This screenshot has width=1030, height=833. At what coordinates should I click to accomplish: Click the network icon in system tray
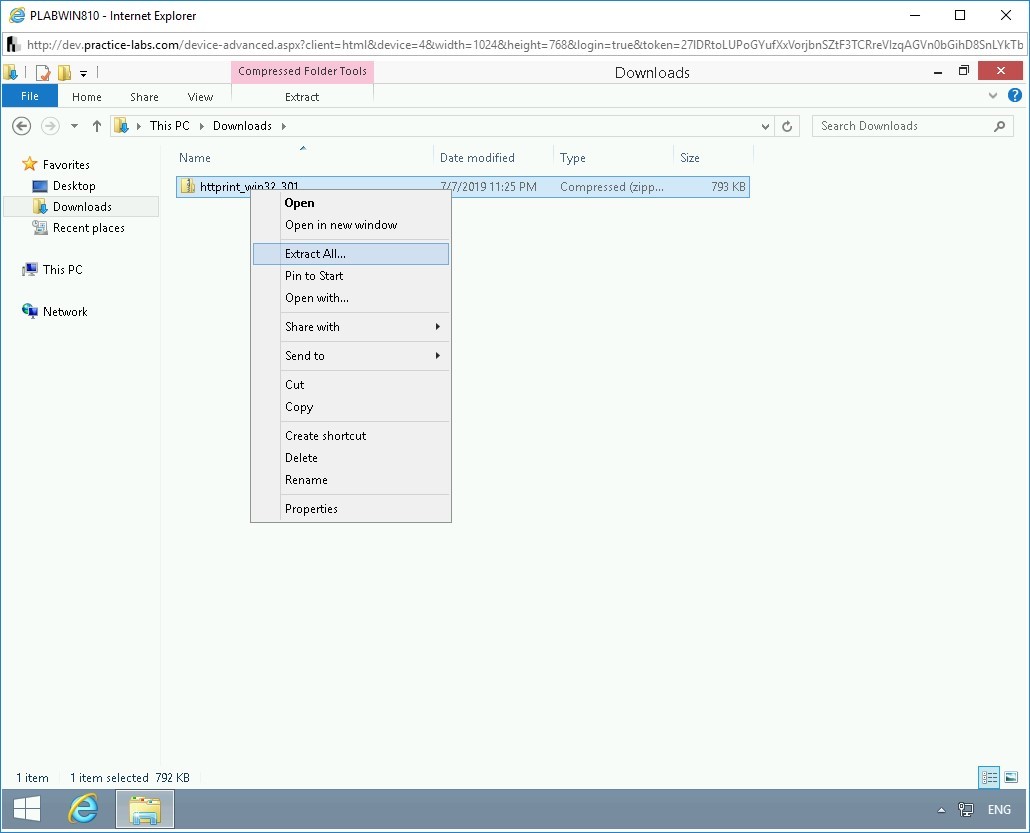coord(966,810)
